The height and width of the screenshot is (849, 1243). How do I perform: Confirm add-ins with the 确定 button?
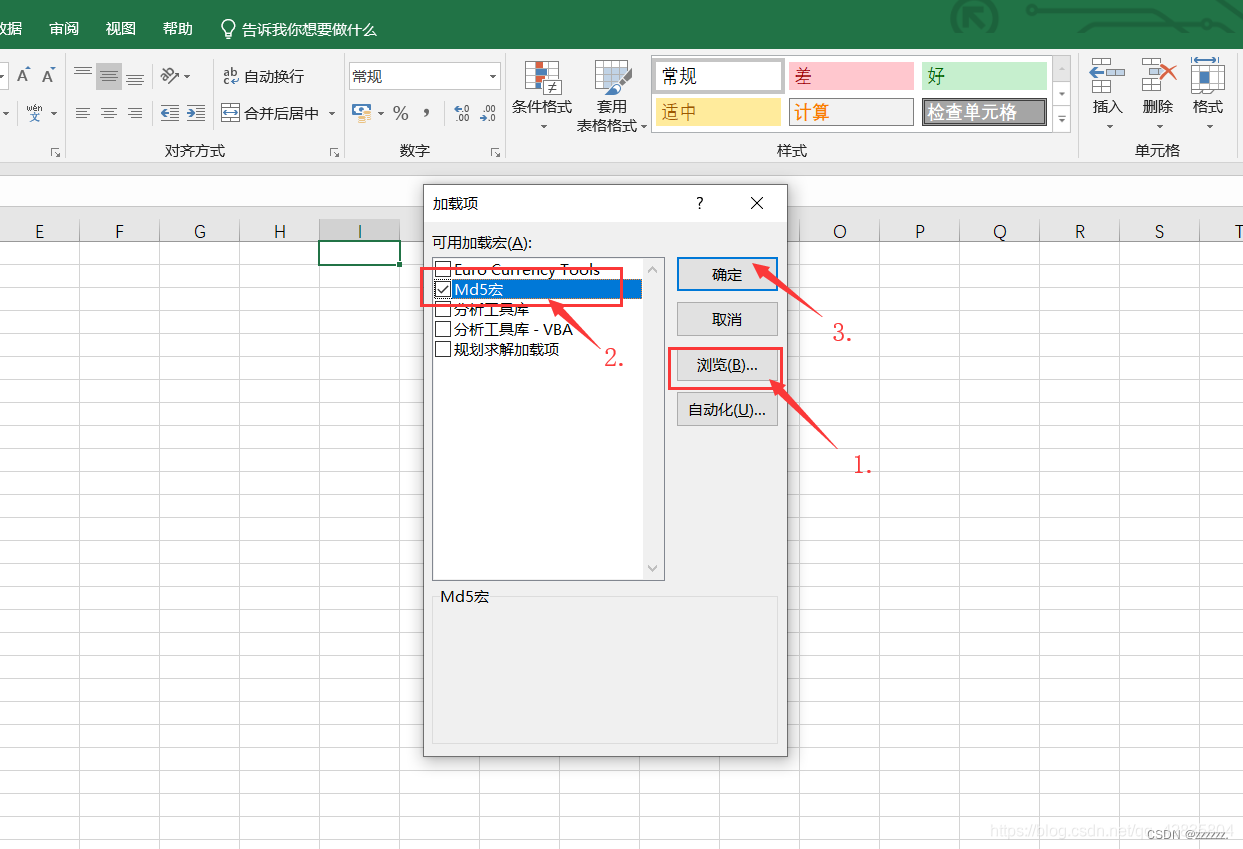tap(727, 273)
